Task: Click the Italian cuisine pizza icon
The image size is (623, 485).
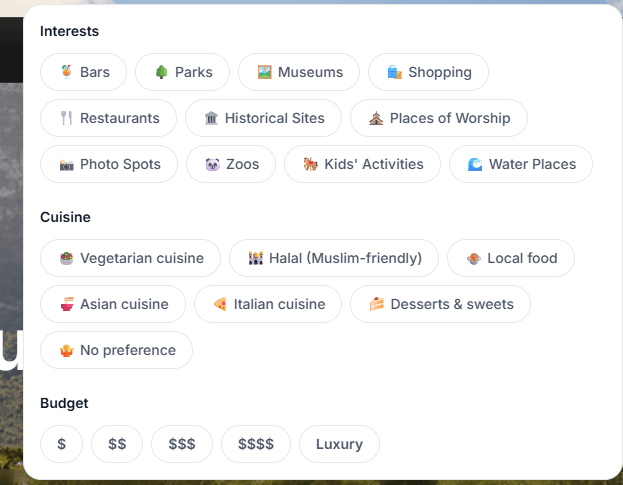Action: tap(220, 304)
